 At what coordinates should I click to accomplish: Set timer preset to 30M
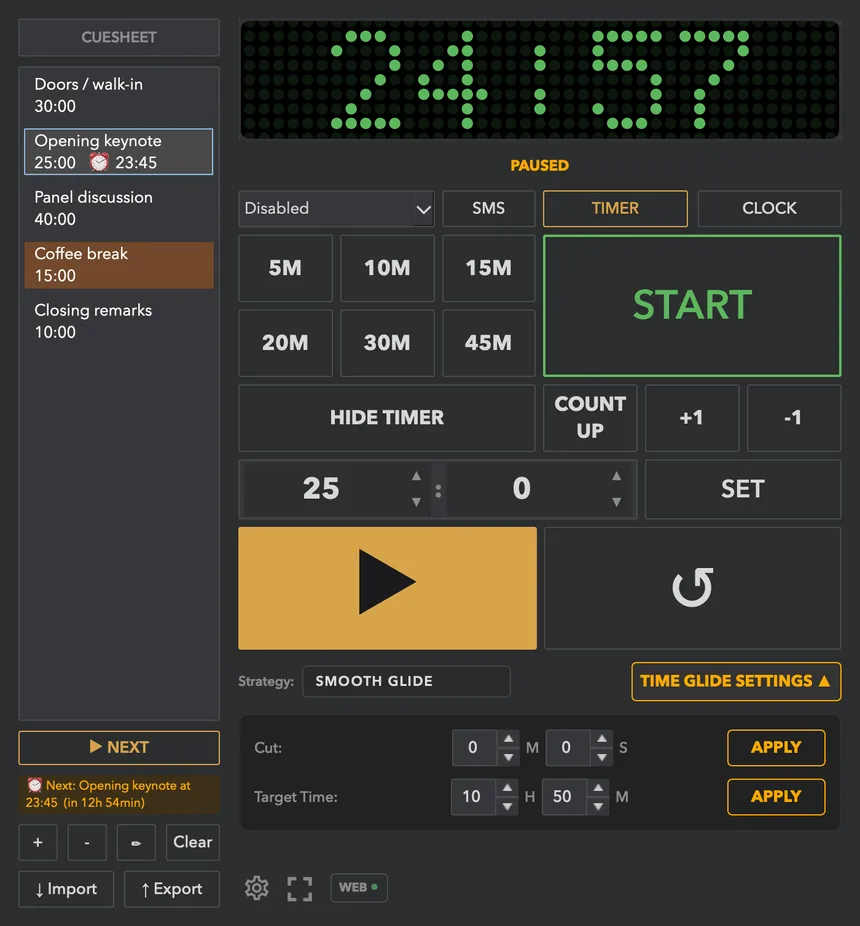click(387, 343)
